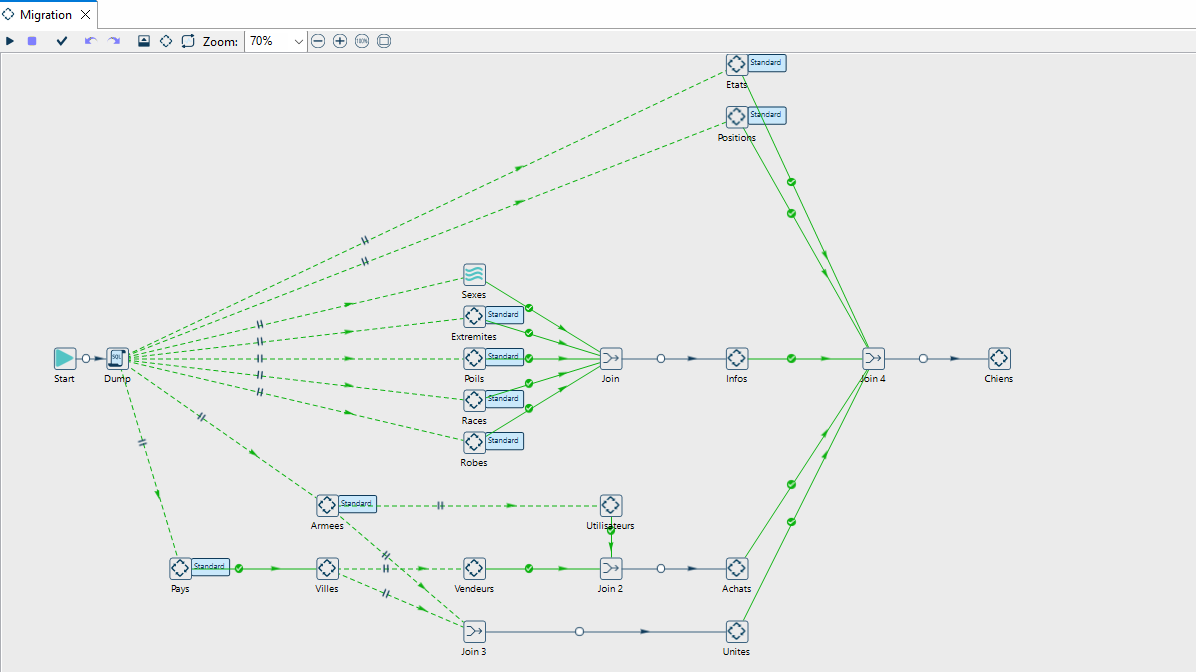Select the Chiens node
Viewport: 1196px width, 672px height.
(998, 358)
